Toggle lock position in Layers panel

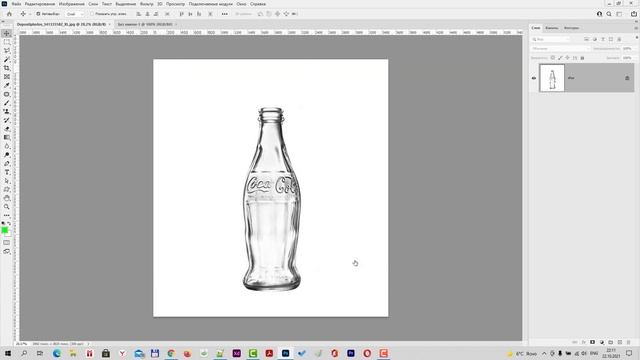tap(567, 58)
